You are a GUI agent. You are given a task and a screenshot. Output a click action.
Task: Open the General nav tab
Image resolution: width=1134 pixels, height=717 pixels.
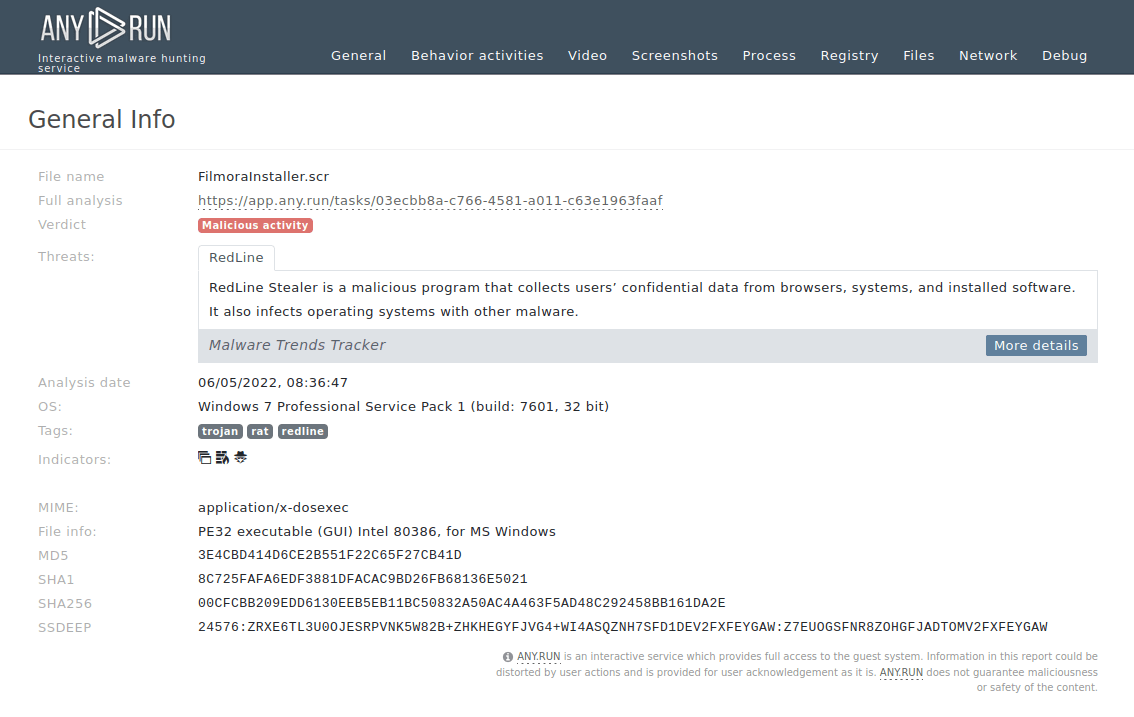(x=358, y=56)
